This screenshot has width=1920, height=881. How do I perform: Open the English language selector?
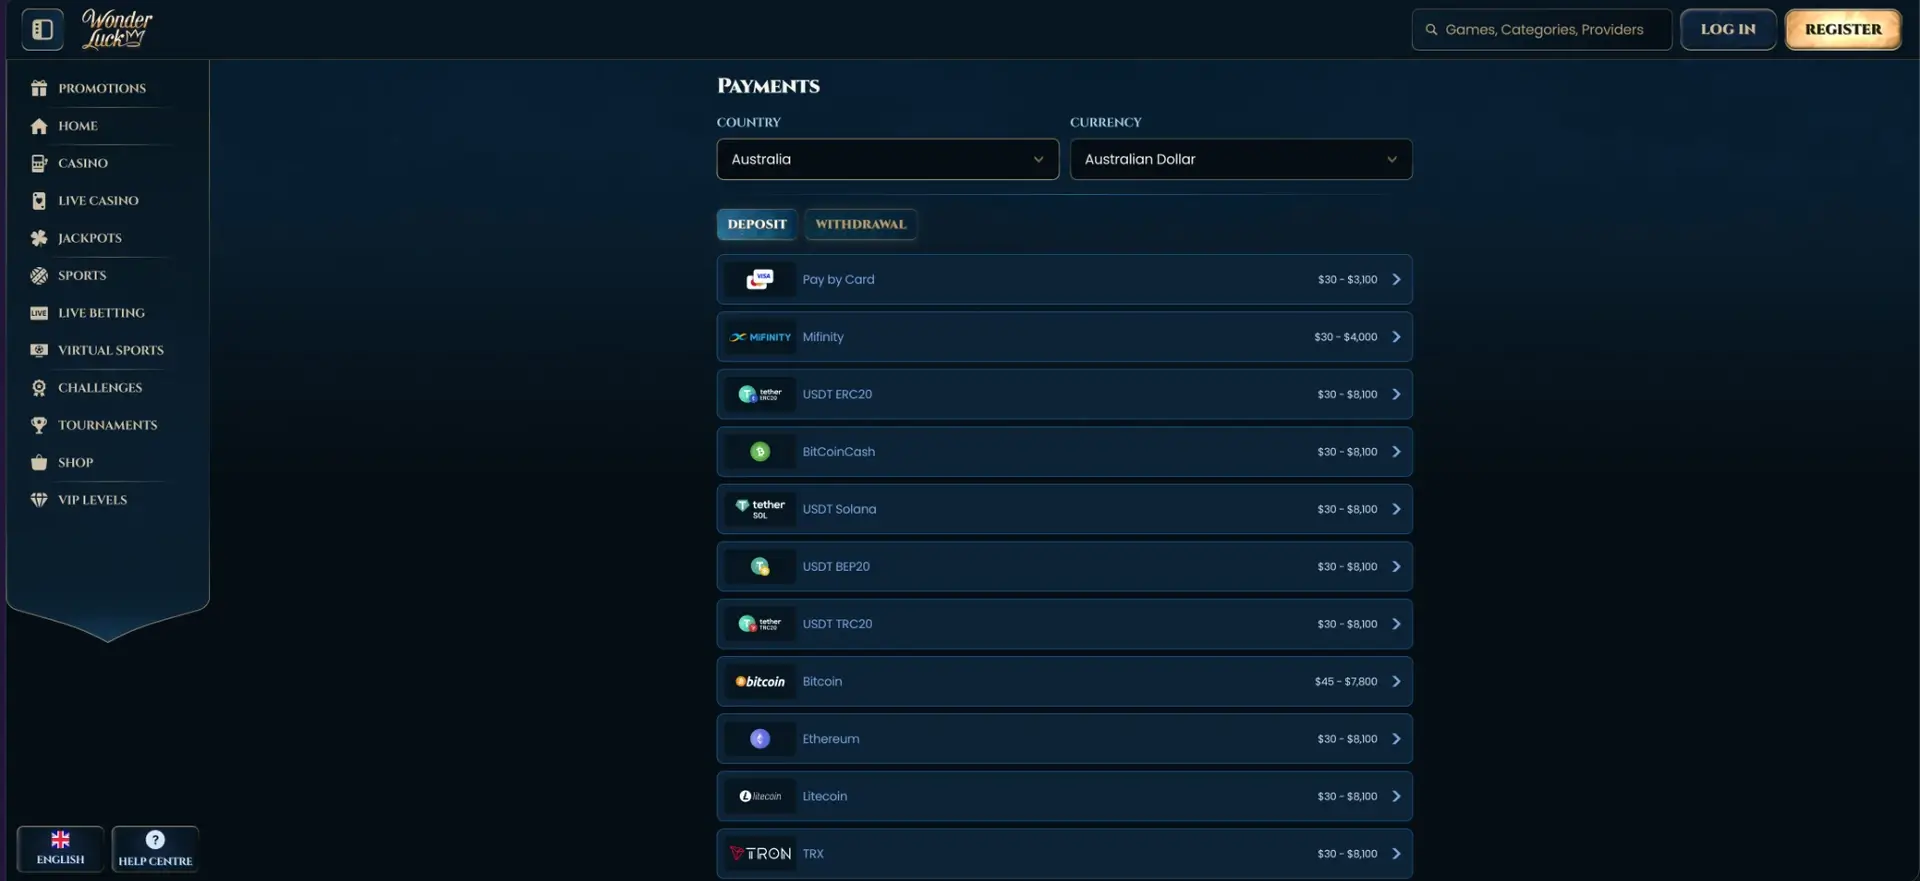60,849
